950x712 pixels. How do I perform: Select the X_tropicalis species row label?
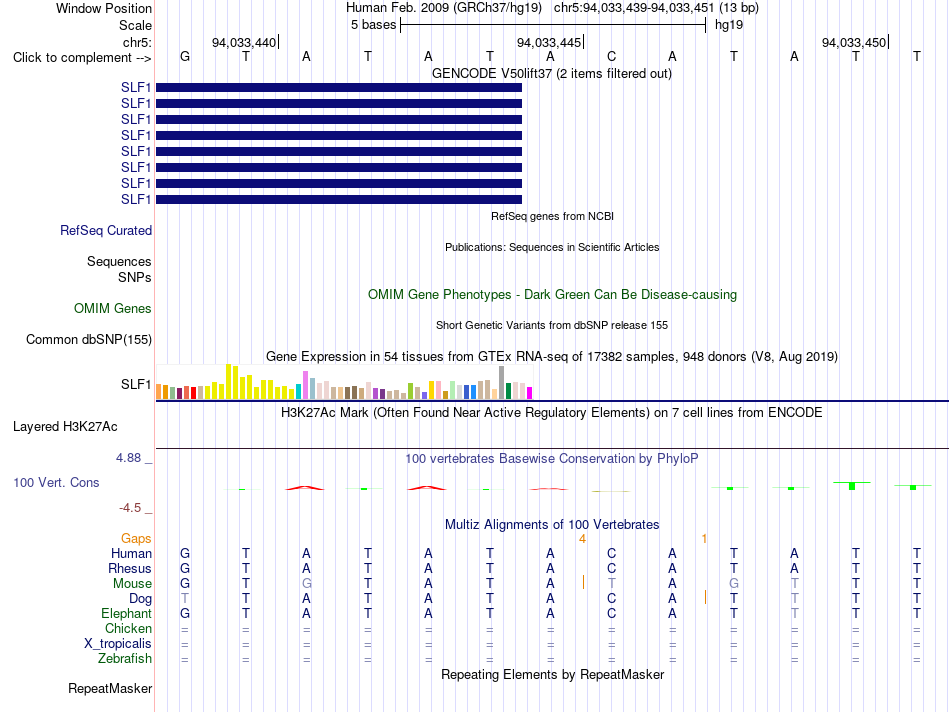click(118, 644)
